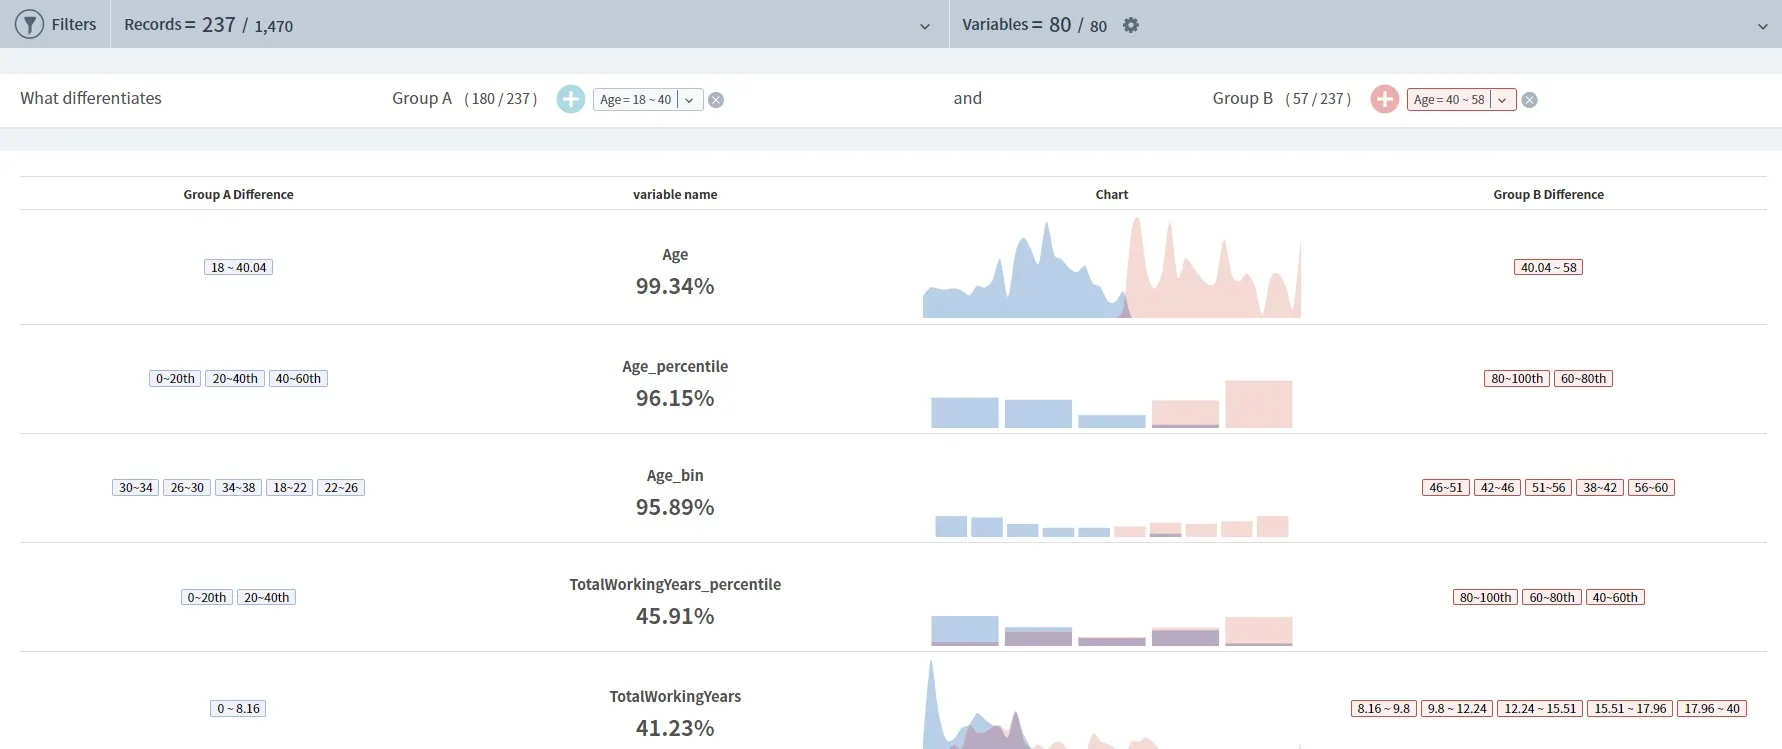Toggle the 0~20th Age_percentile tag
1782x749 pixels.
[175, 379]
